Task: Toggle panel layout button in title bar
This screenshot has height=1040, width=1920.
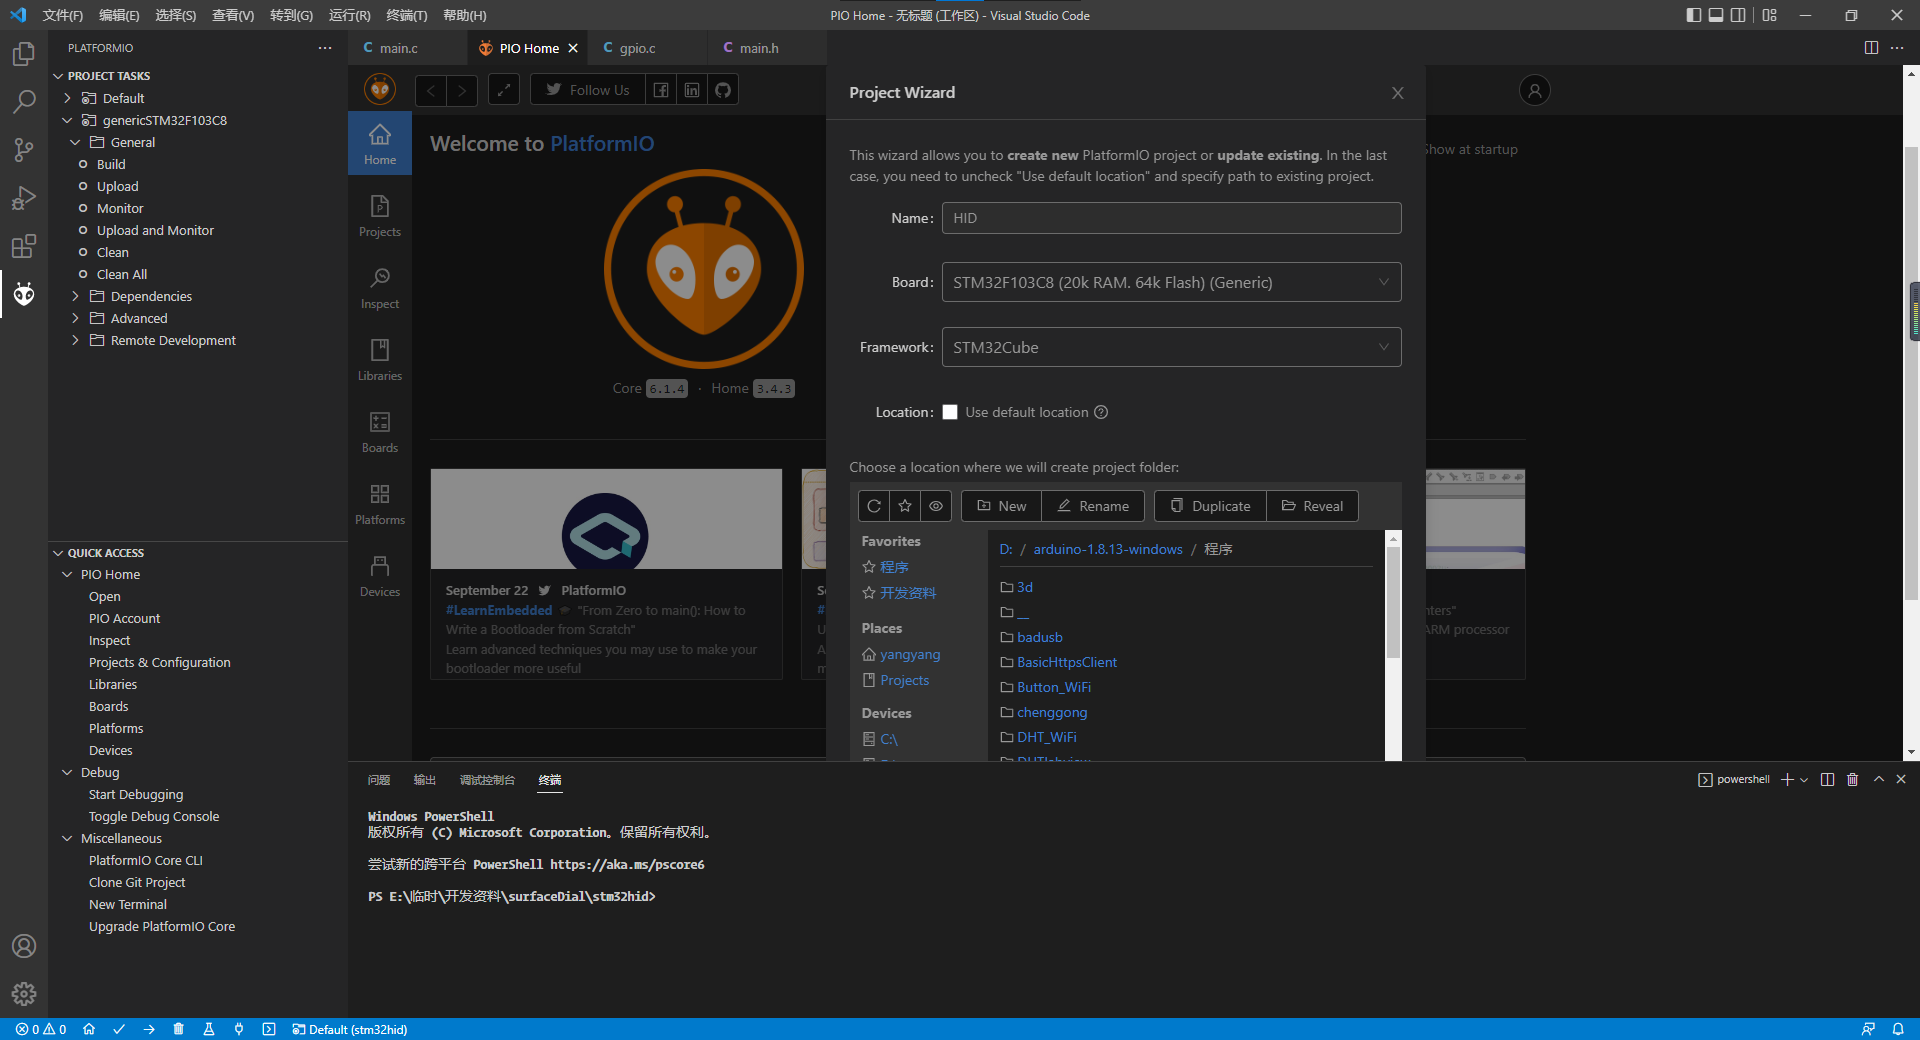Action: [x=1716, y=15]
